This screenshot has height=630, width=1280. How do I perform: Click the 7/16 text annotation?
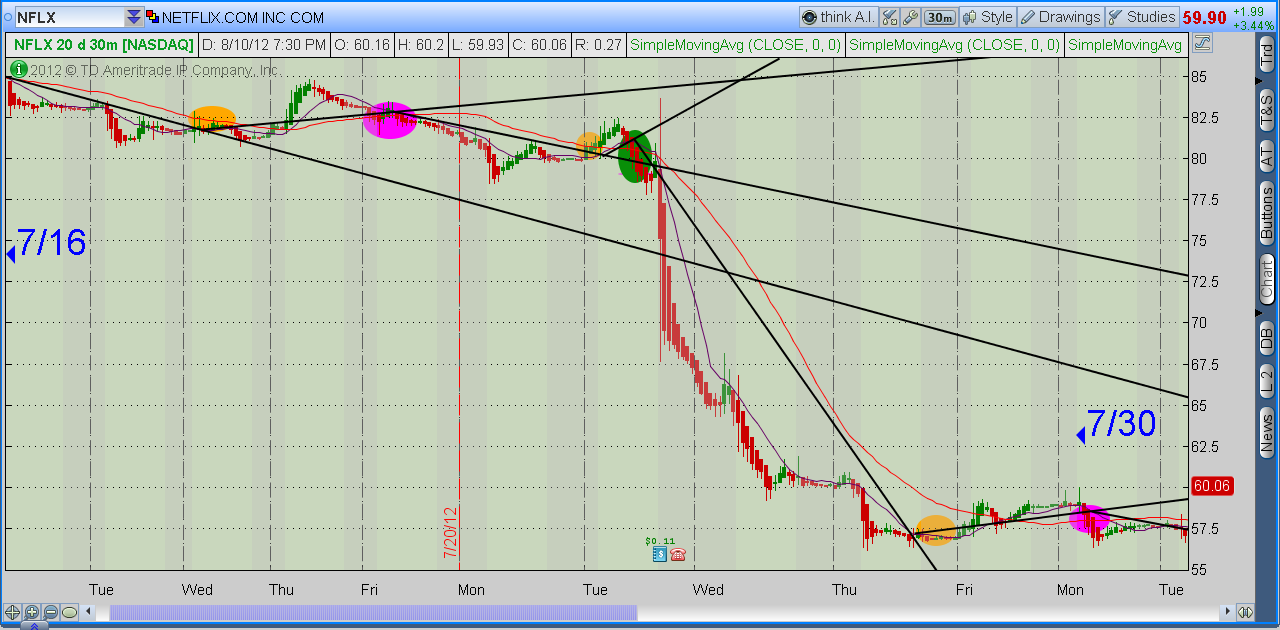51,243
